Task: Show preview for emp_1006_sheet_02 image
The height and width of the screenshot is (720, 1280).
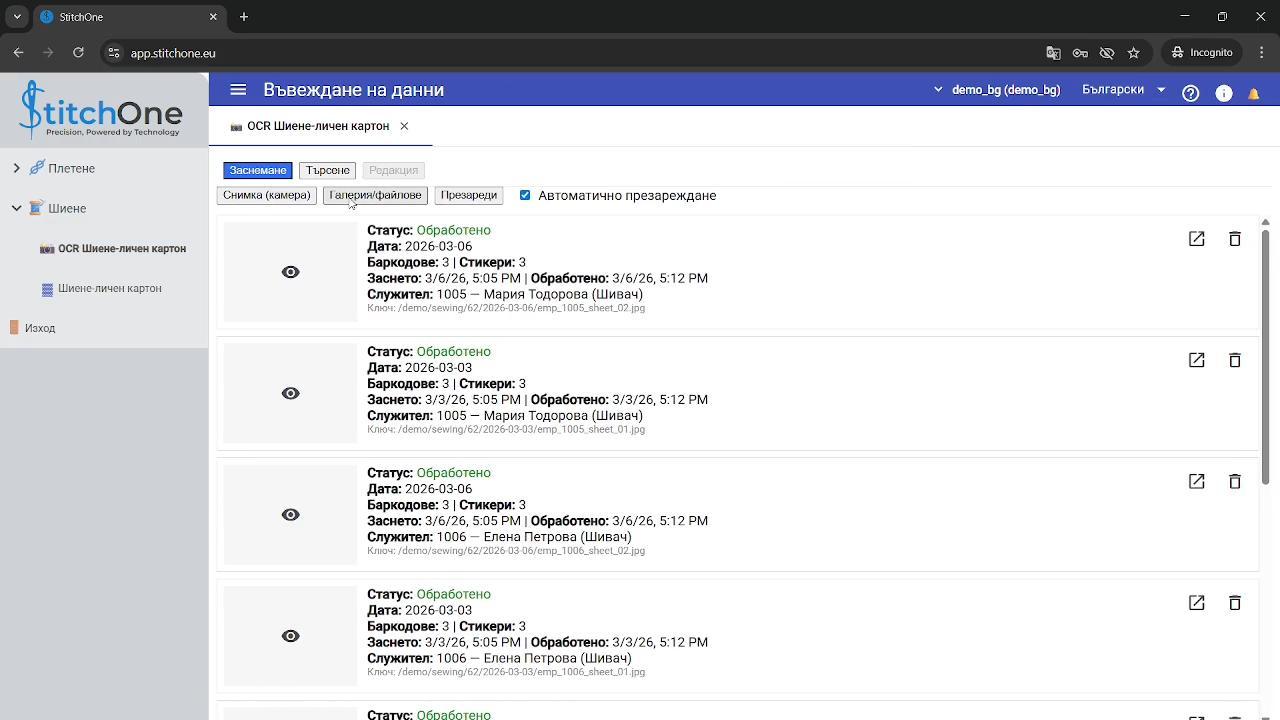Action: (290, 515)
